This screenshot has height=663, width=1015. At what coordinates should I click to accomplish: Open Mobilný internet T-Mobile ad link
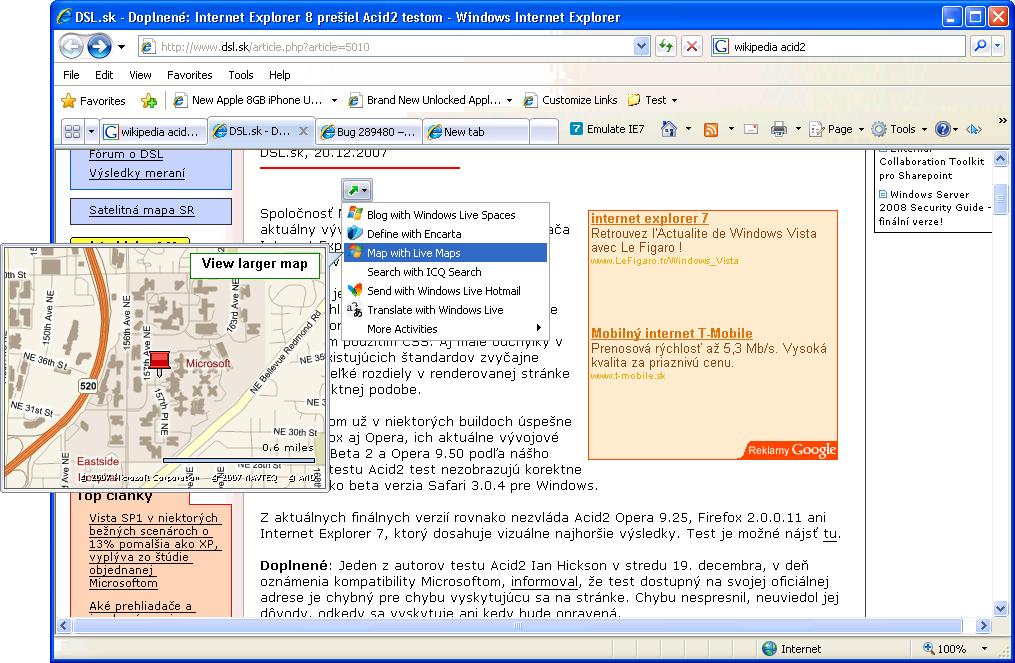[671, 333]
